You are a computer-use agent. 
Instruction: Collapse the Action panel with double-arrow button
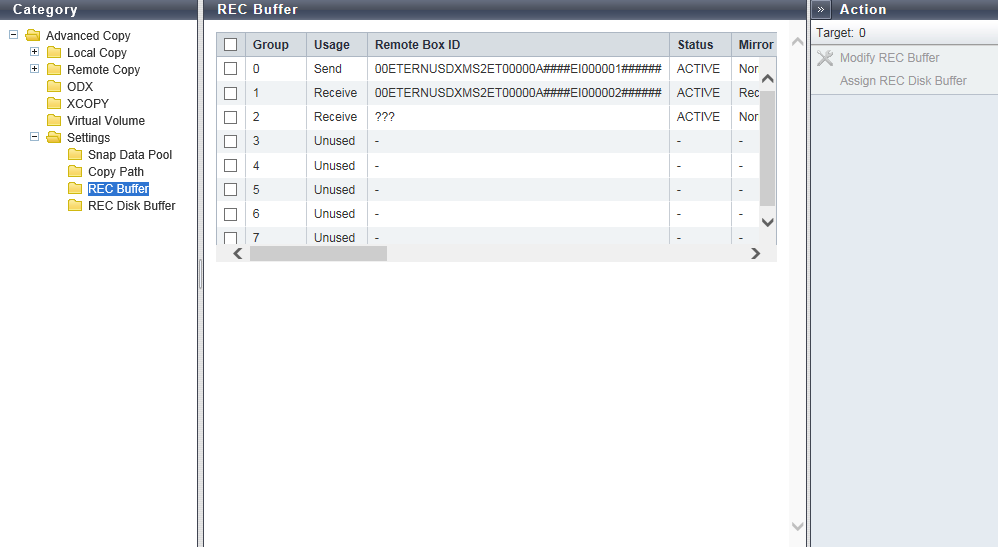pos(820,9)
